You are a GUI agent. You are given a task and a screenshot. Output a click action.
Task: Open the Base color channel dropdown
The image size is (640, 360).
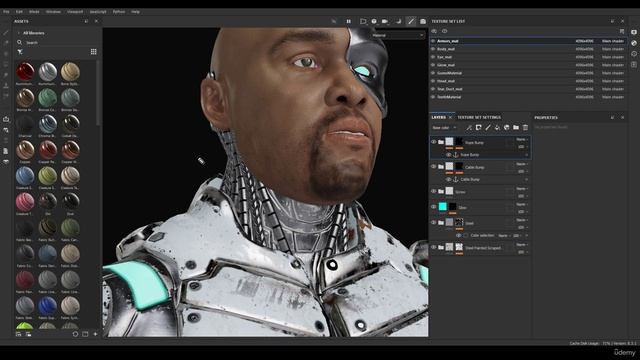point(444,128)
